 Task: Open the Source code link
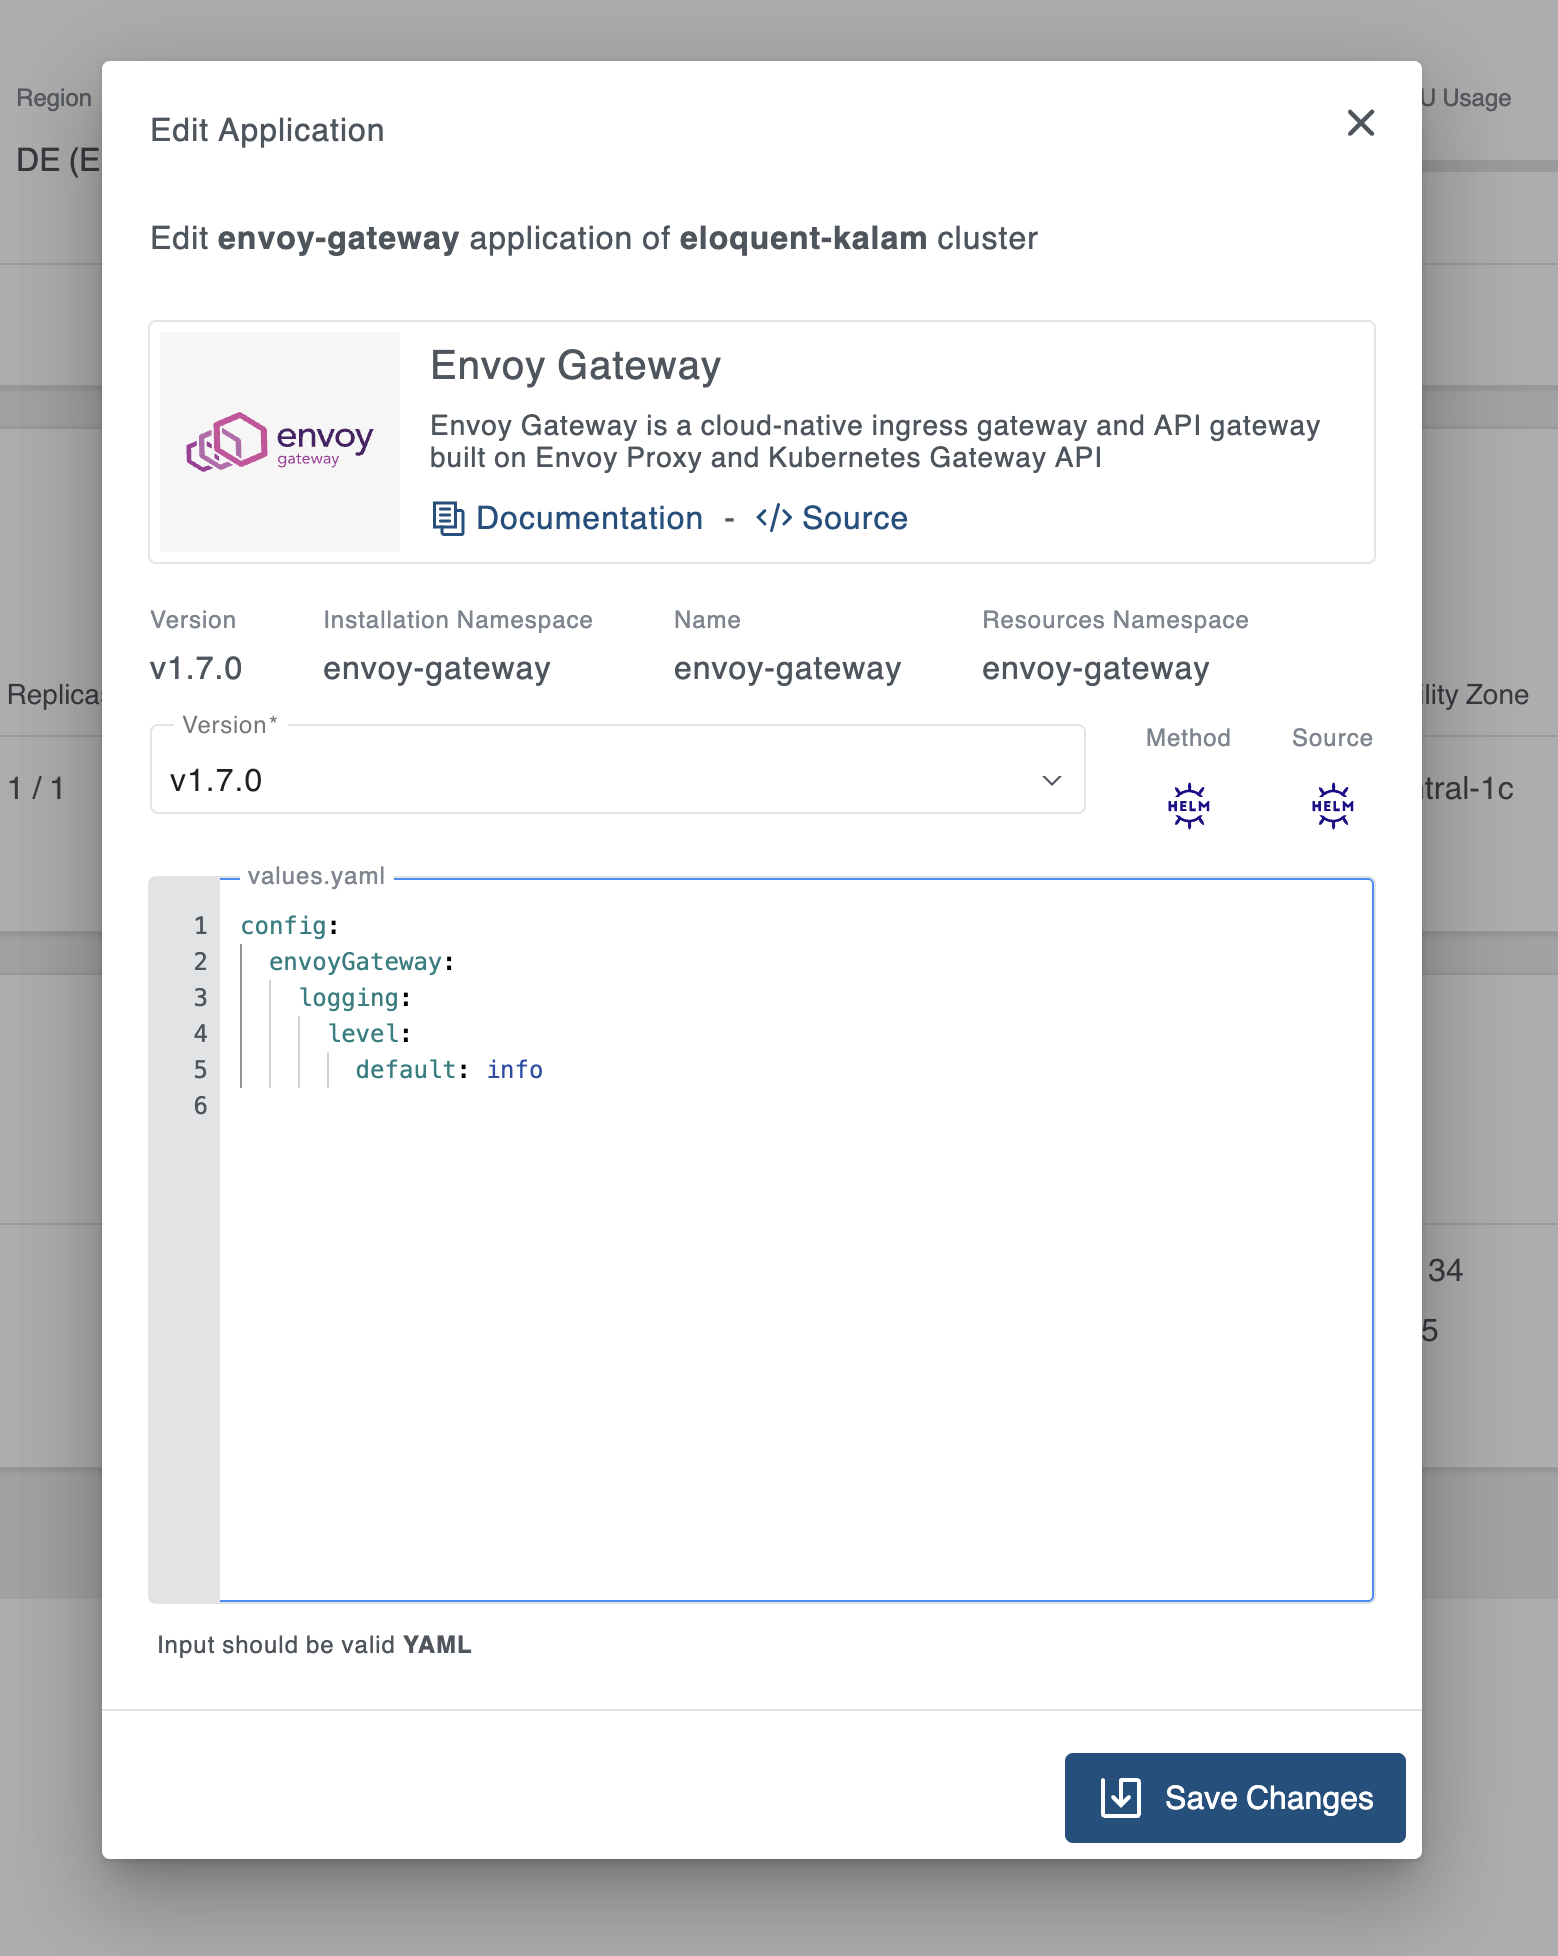832,518
